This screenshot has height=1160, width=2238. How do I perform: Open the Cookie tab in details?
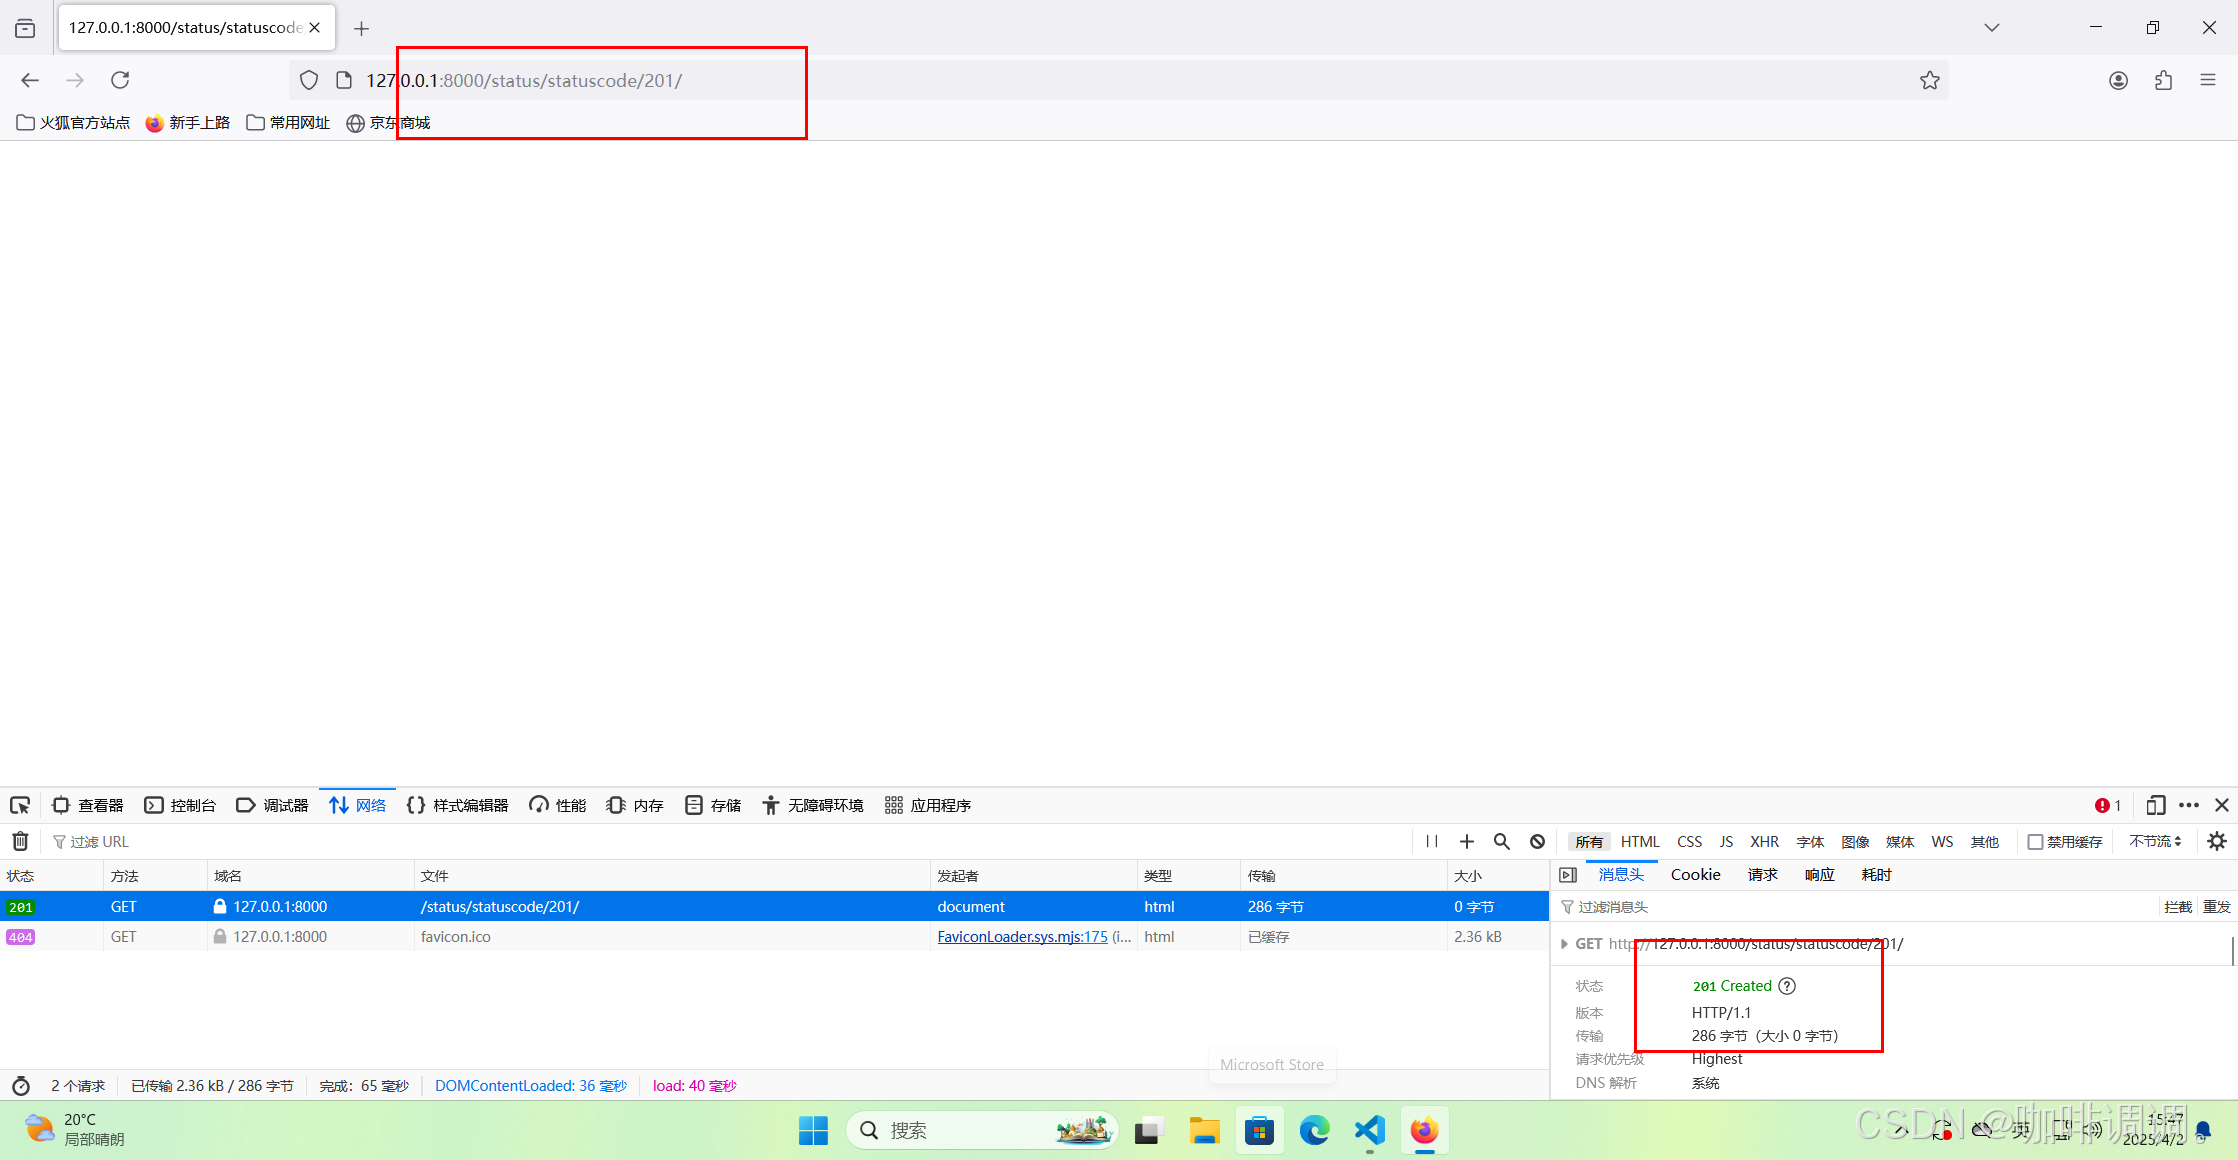click(1695, 875)
